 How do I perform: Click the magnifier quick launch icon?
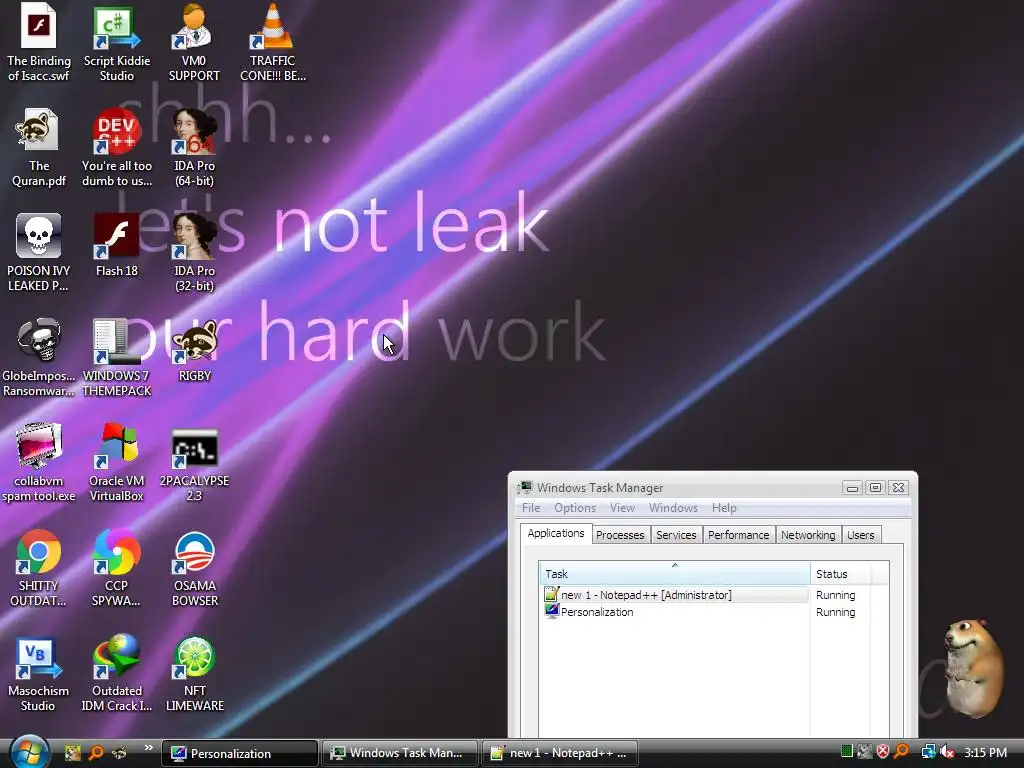pos(96,753)
